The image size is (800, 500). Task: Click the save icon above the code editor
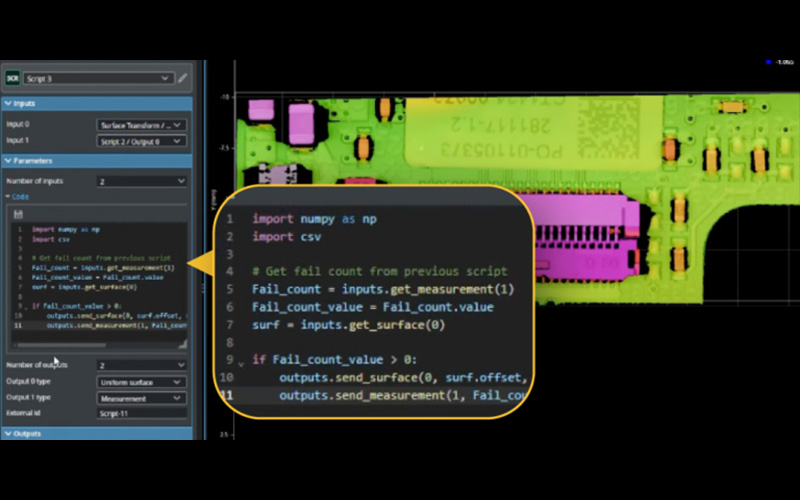point(18,214)
